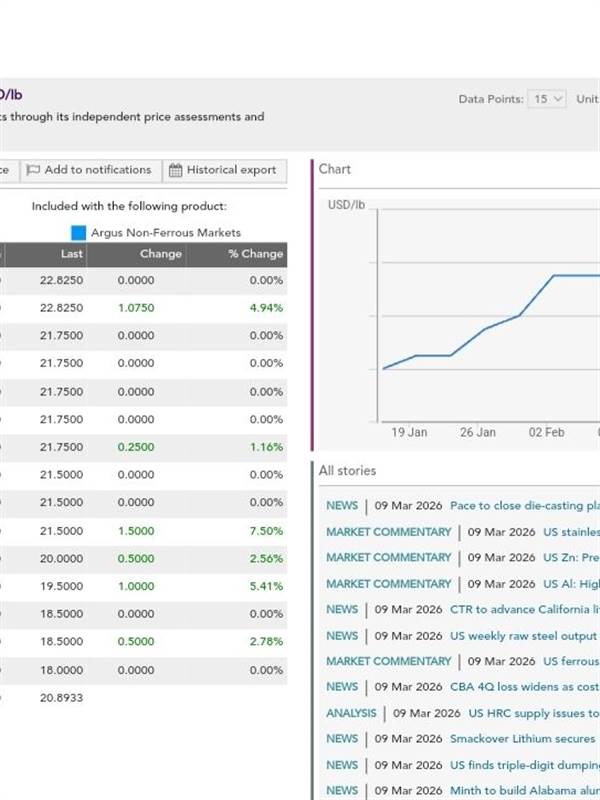The image size is (600, 800).
Task: Click the 19 Jan chart axis label
Action: pos(409,433)
